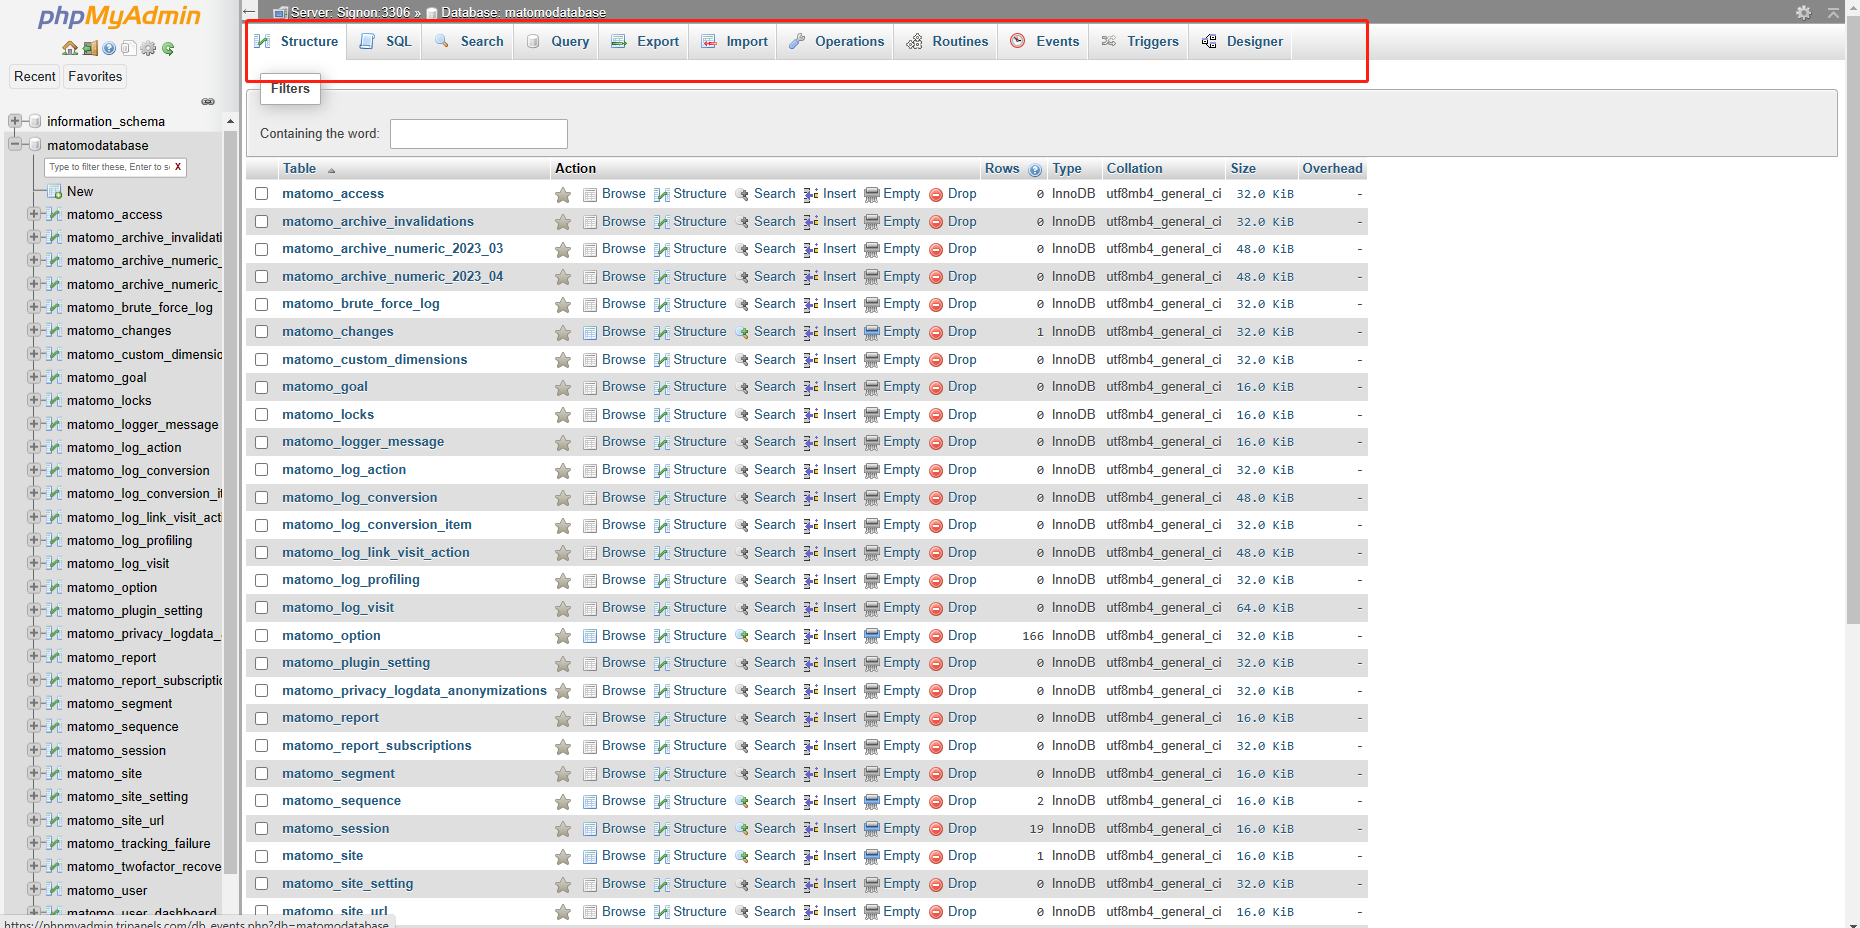Clear the navigation filter with X
Image resolution: width=1860 pixels, height=928 pixels.
point(178,167)
